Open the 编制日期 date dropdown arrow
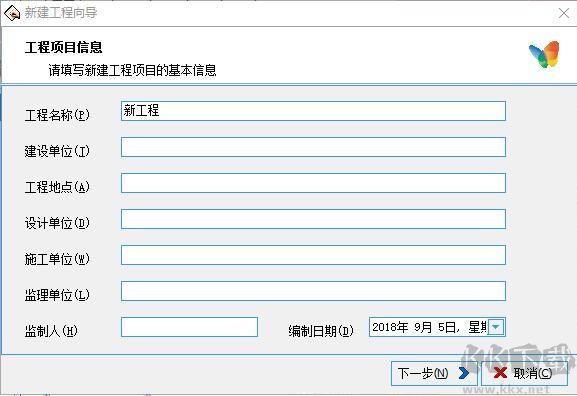This screenshot has width=577, height=396. tap(496, 327)
